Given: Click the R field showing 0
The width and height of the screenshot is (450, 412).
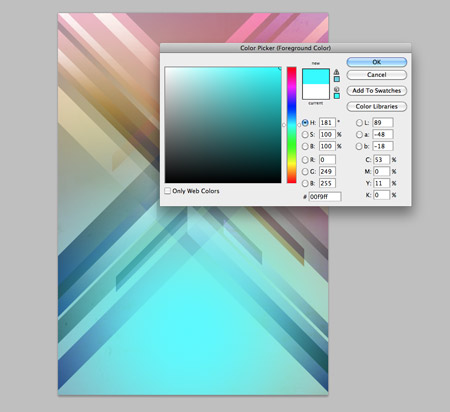Looking at the screenshot, I should pos(327,160).
